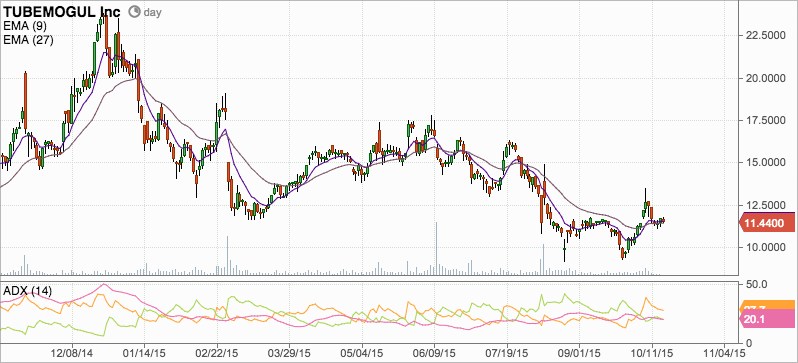
Task: Click the clock icon next to day
Action: click(x=134, y=12)
